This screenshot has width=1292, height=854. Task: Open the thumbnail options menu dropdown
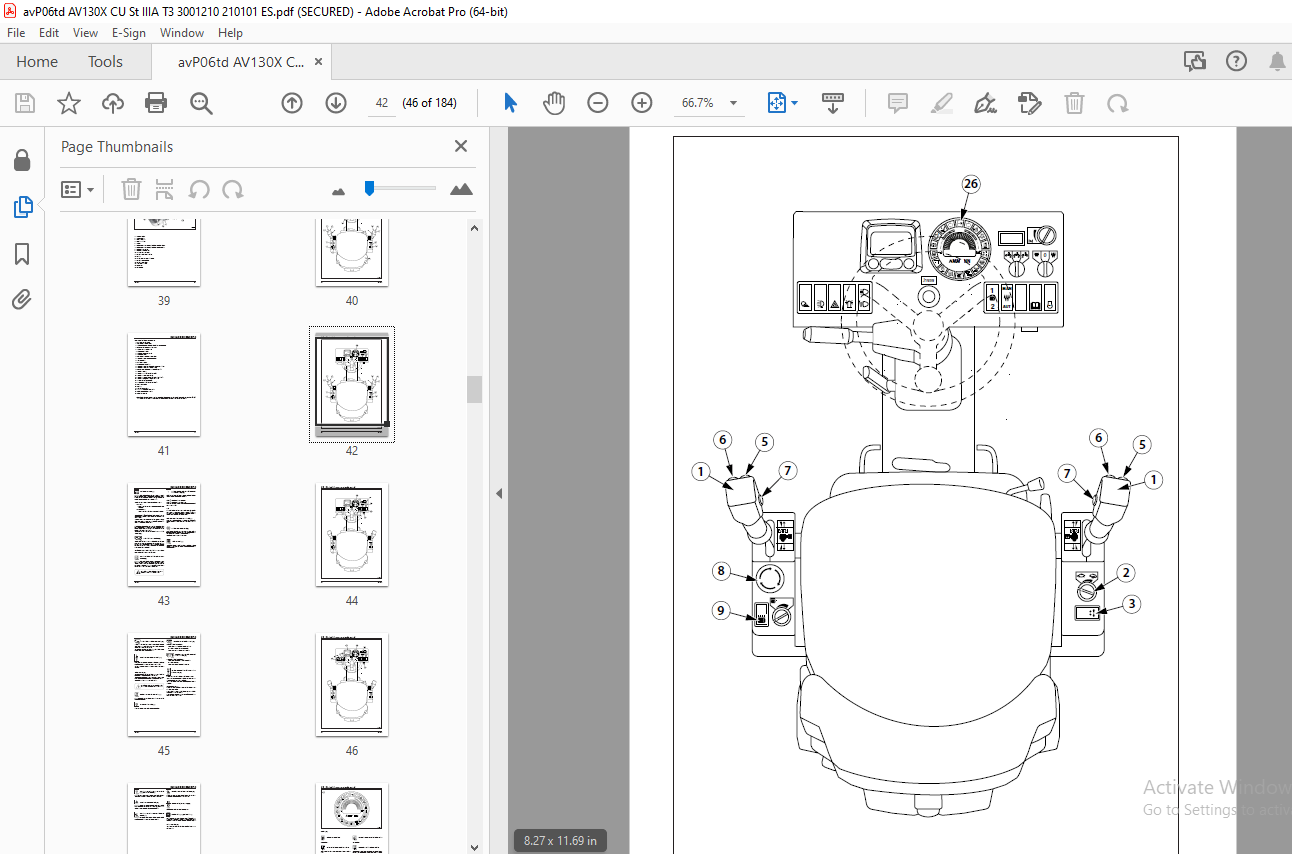[x=78, y=189]
